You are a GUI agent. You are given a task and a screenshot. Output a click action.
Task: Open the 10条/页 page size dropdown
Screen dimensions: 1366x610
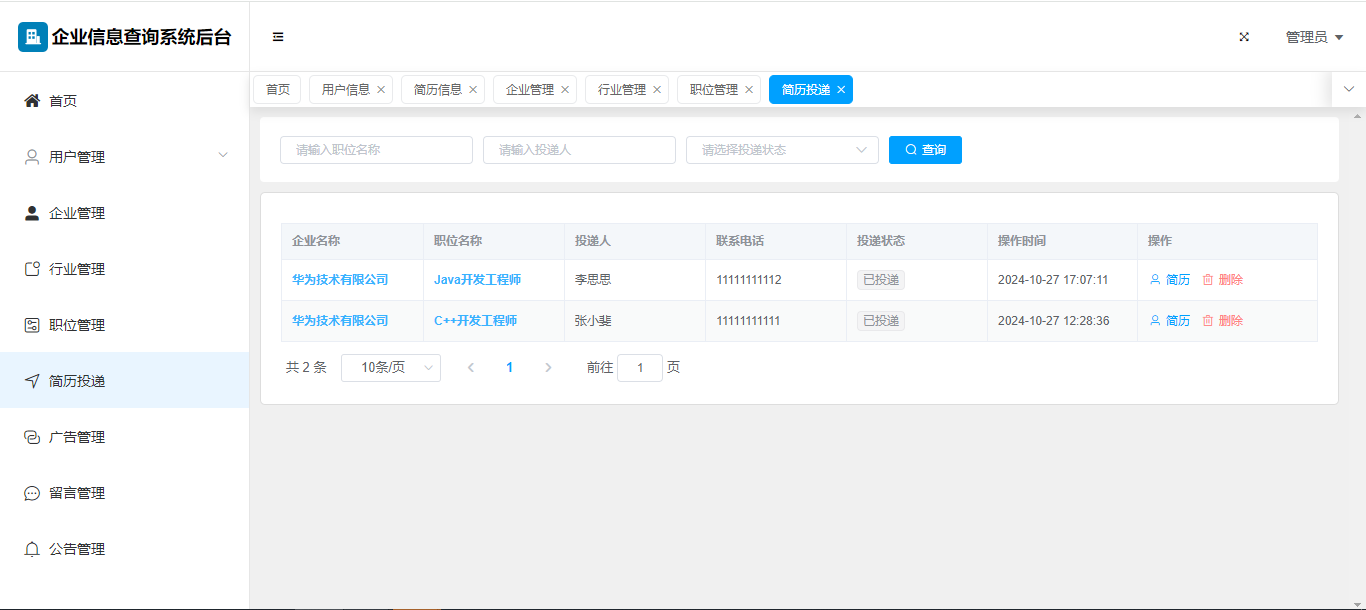(391, 368)
